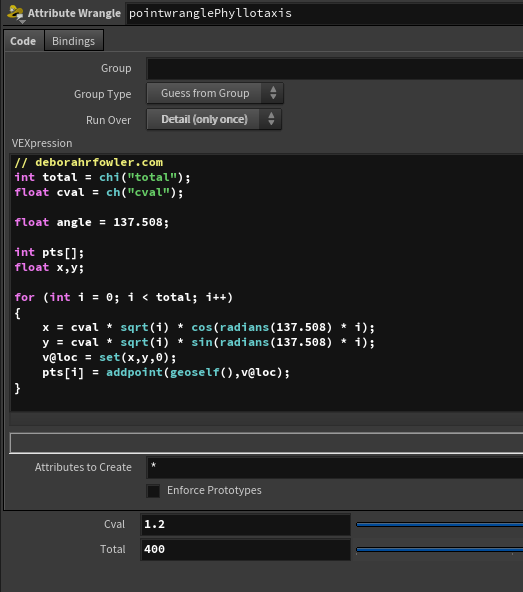Click the Run Over dropdown arrows
Screen dimensions: 523x592
pos(271,119)
